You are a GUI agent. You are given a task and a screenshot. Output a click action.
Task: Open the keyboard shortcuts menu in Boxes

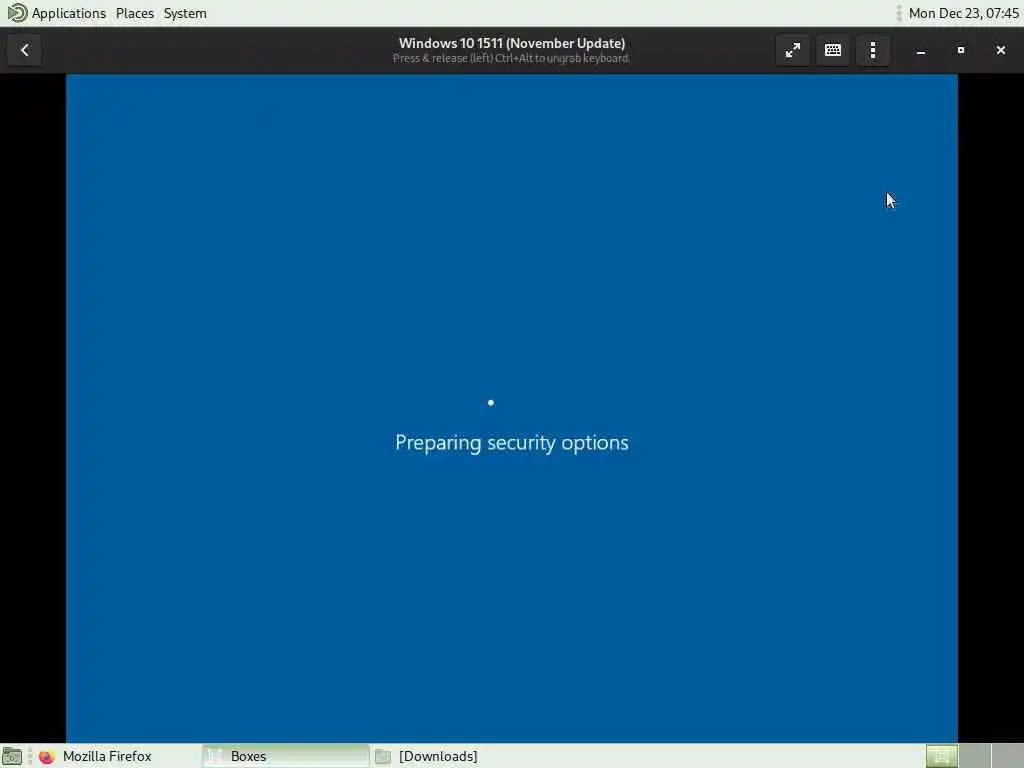coord(833,50)
